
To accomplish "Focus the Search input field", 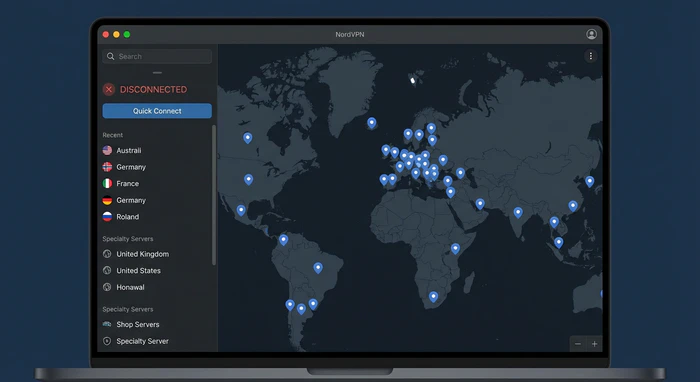I will coord(157,56).
